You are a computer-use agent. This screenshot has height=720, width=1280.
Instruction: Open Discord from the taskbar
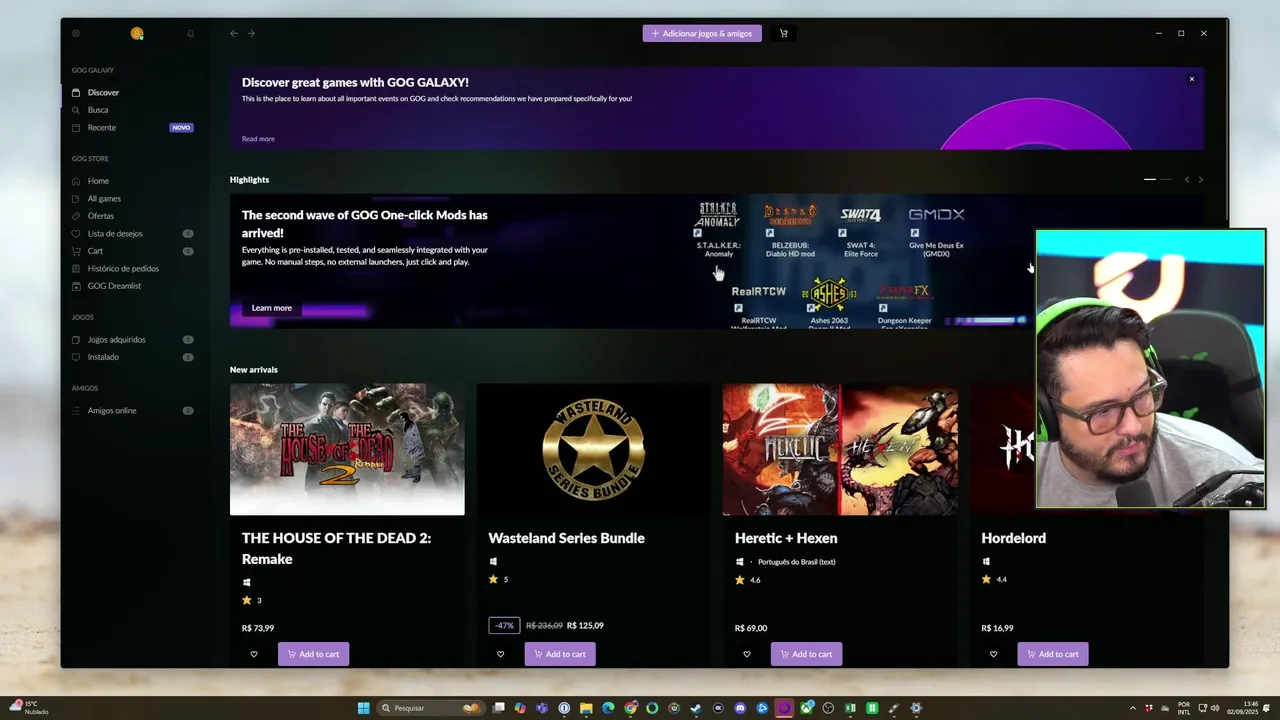[740, 708]
